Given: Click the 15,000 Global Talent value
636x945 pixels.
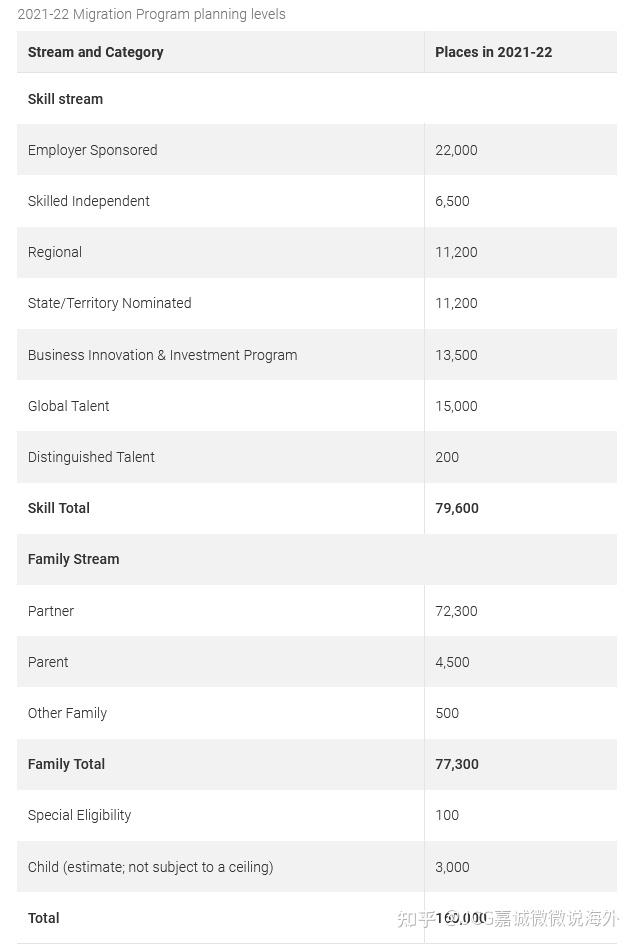Looking at the screenshot, I should [456, 406].
